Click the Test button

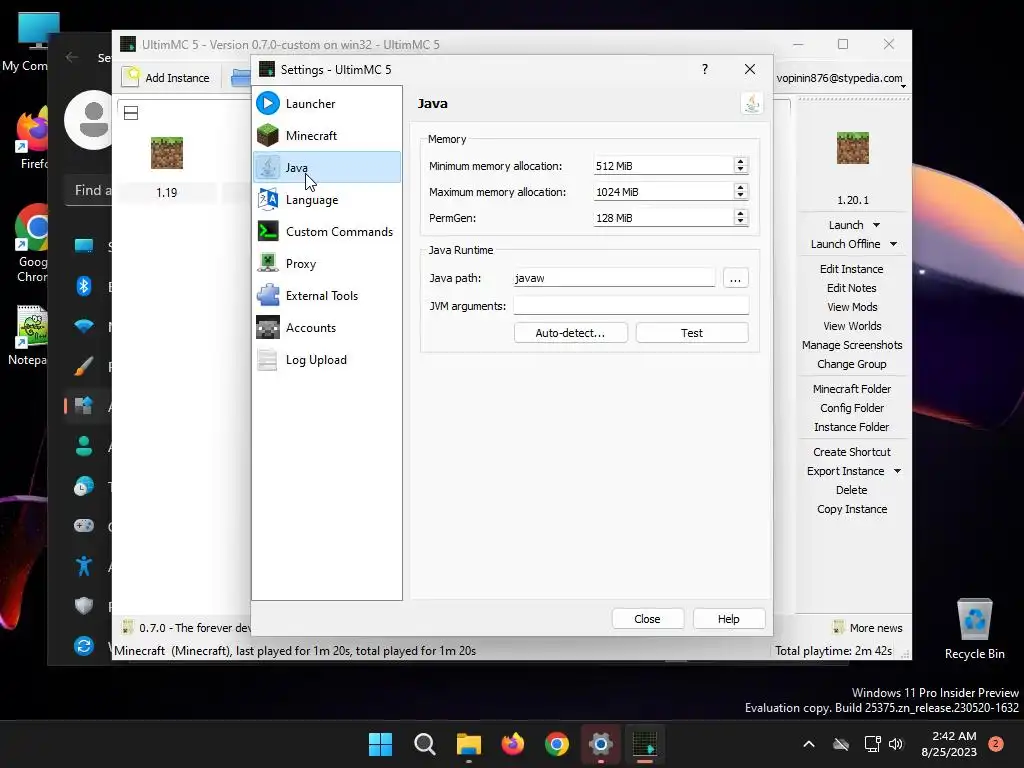click(692, 332)
